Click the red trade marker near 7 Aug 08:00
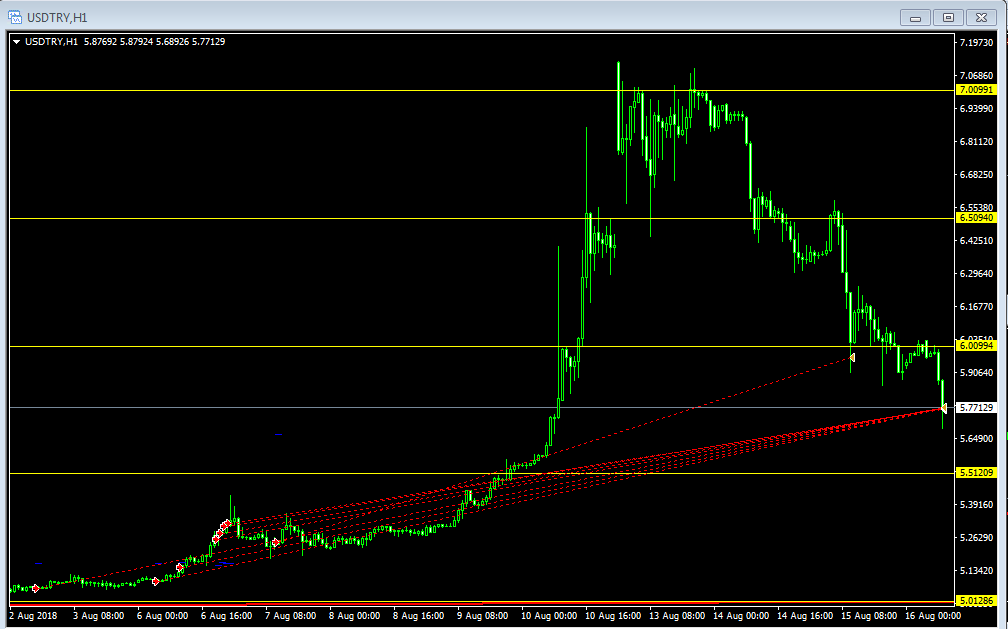The width and height of the screenshot is (1008, 629). tap(276, 543)
